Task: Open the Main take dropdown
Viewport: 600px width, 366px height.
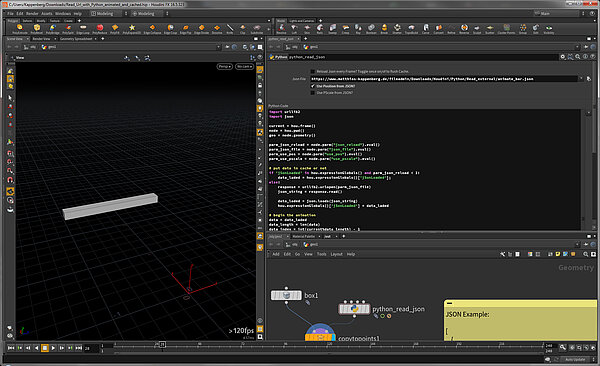Action: [x=560, y=13]
